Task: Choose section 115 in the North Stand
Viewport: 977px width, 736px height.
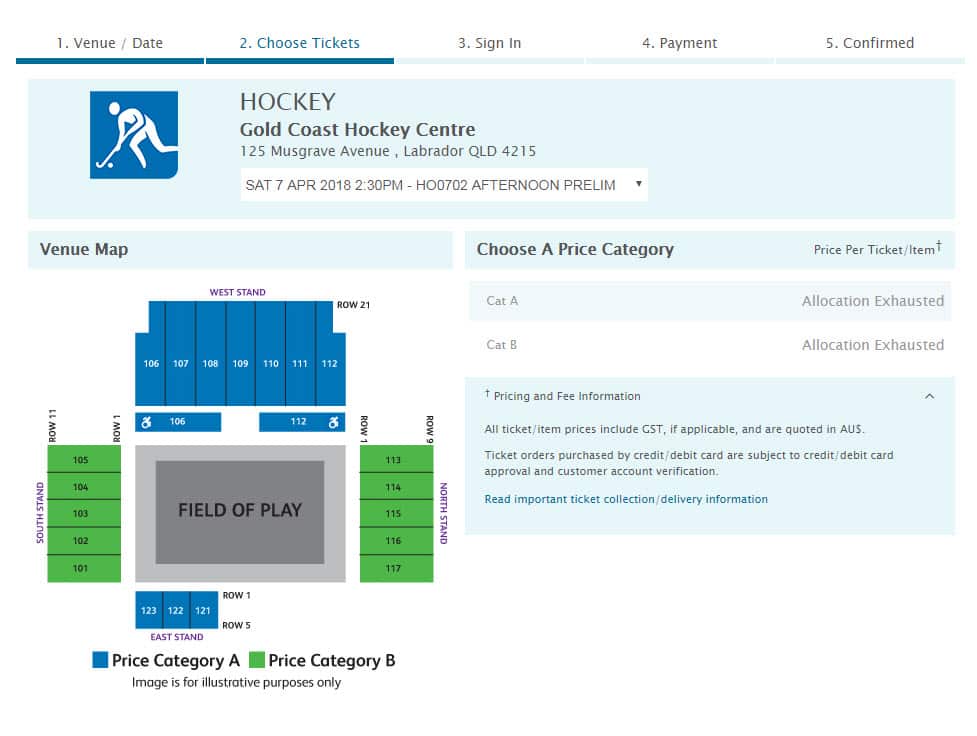Action: (393, 514)
